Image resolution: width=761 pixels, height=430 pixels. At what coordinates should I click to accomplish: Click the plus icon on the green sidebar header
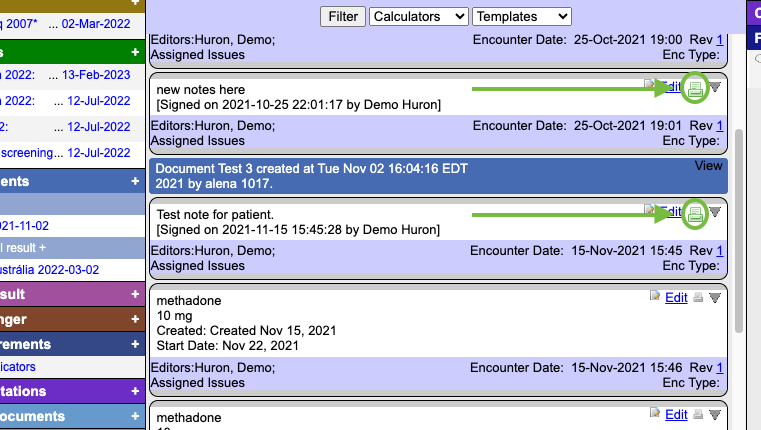pyautogui.click(x=135, y=52)
